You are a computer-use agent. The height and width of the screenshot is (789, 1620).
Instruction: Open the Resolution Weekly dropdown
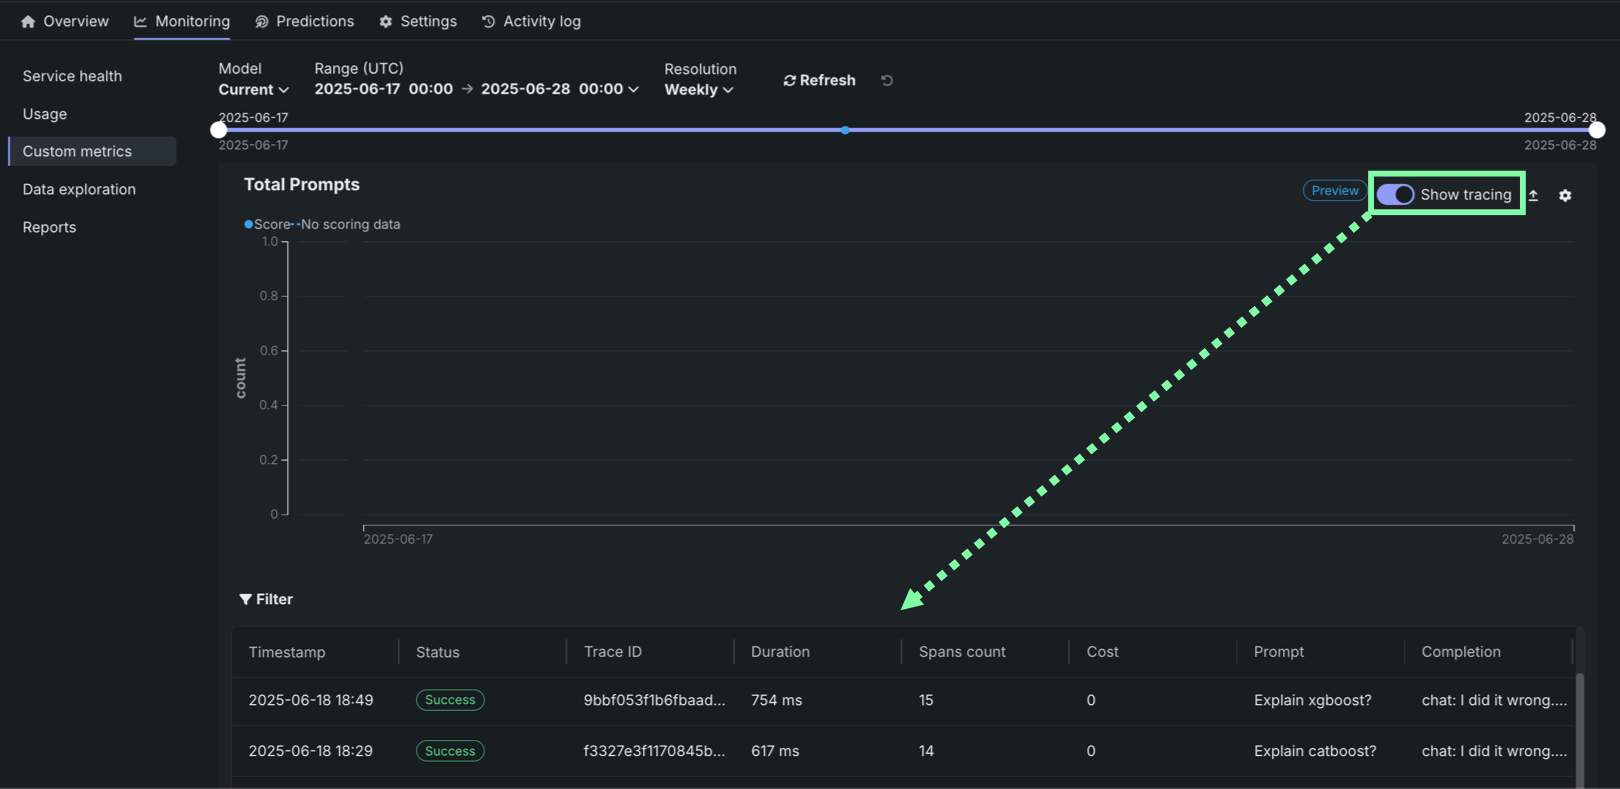(x=699, y=89)
